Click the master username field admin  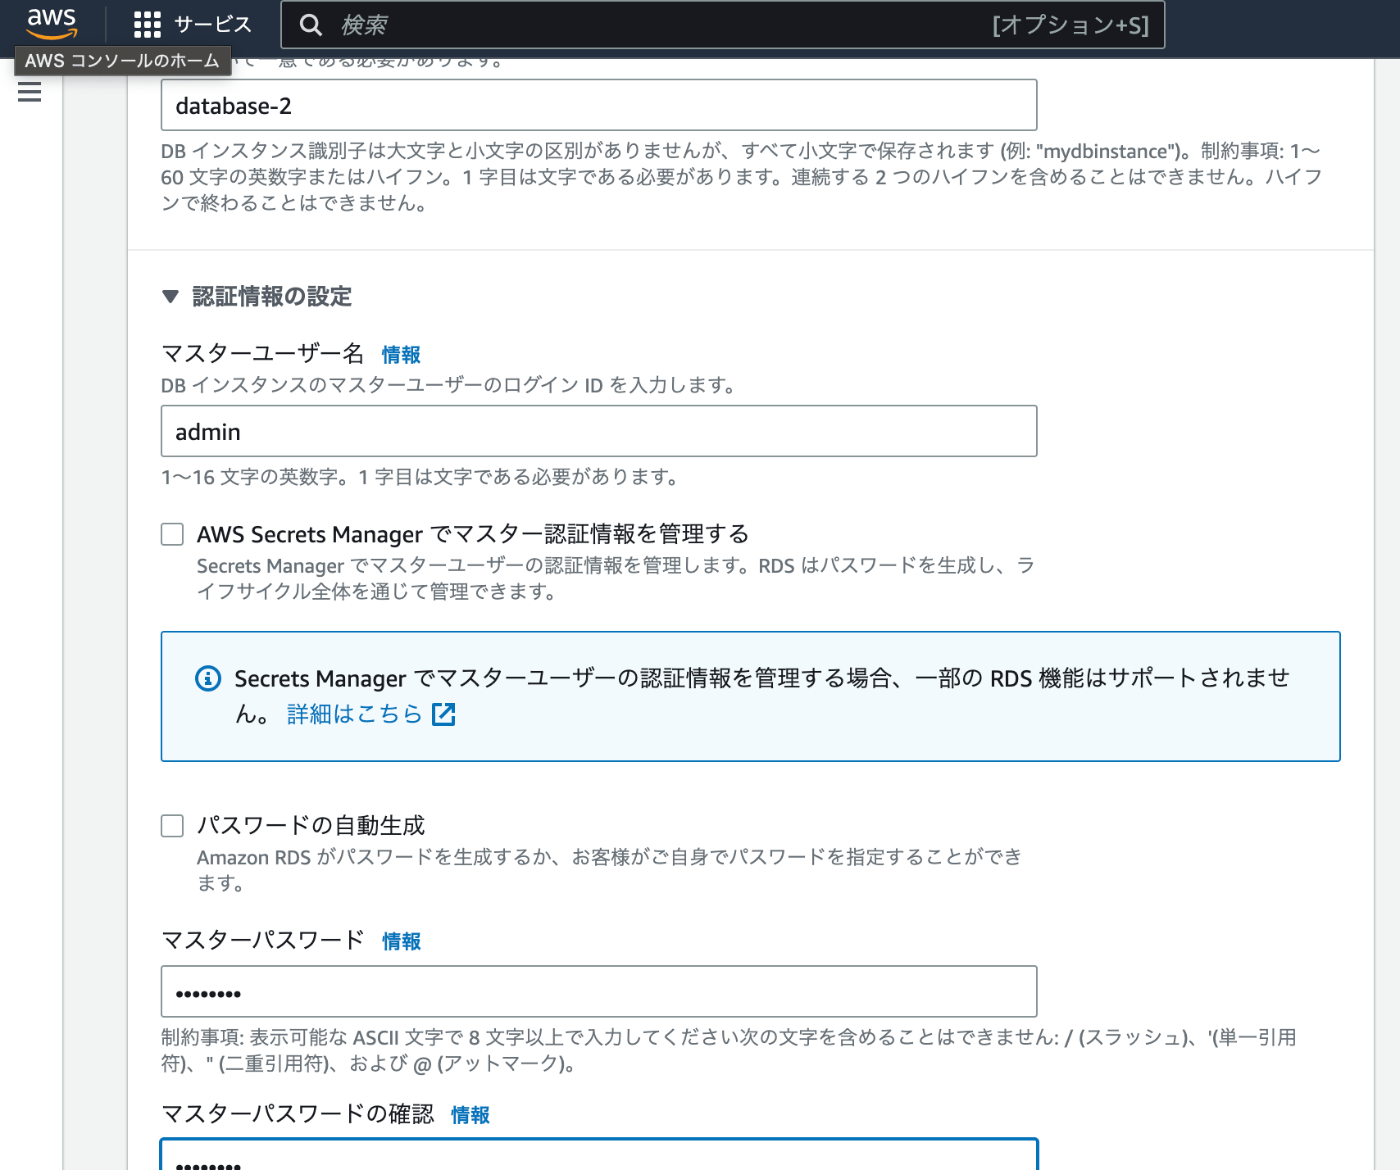(599, 431)
